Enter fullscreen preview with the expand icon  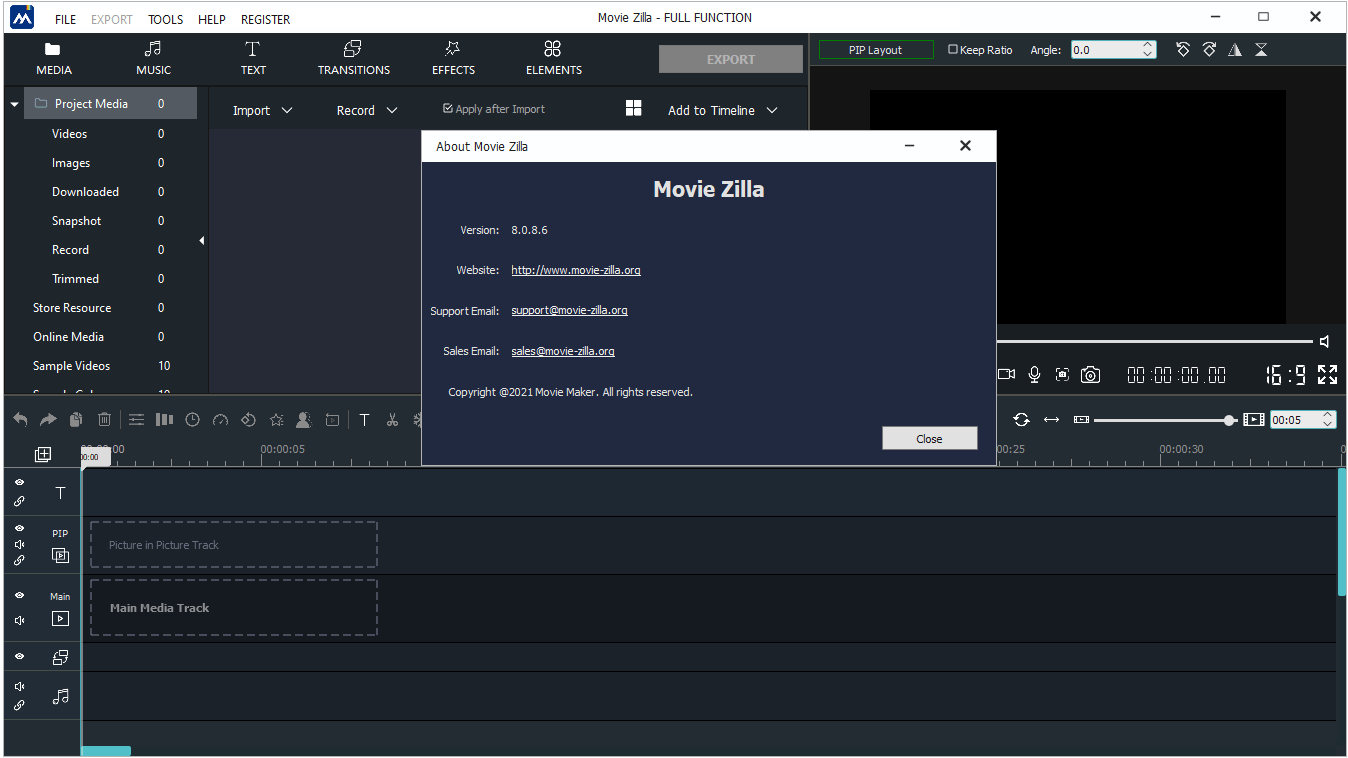pos(1327,374)
